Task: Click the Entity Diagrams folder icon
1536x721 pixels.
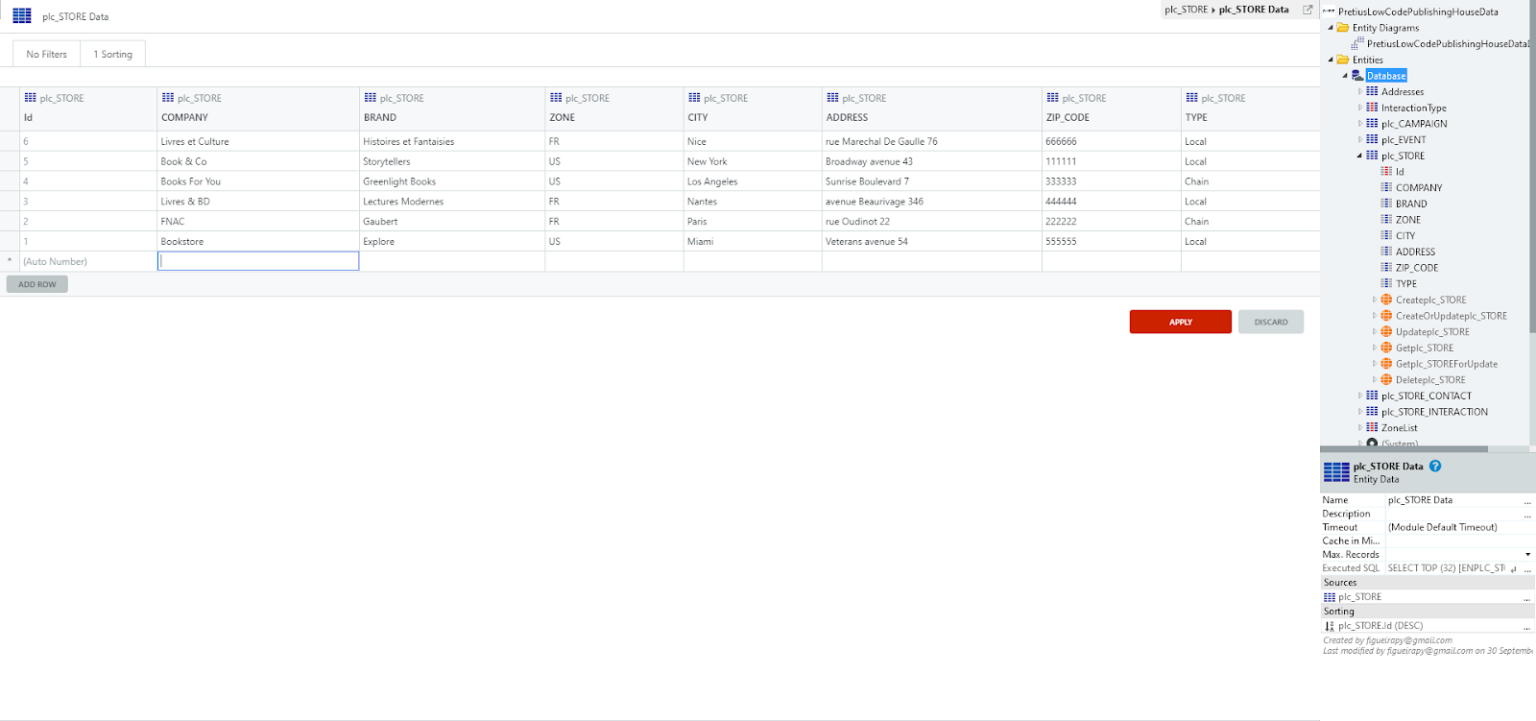Action: point(1341,27)
